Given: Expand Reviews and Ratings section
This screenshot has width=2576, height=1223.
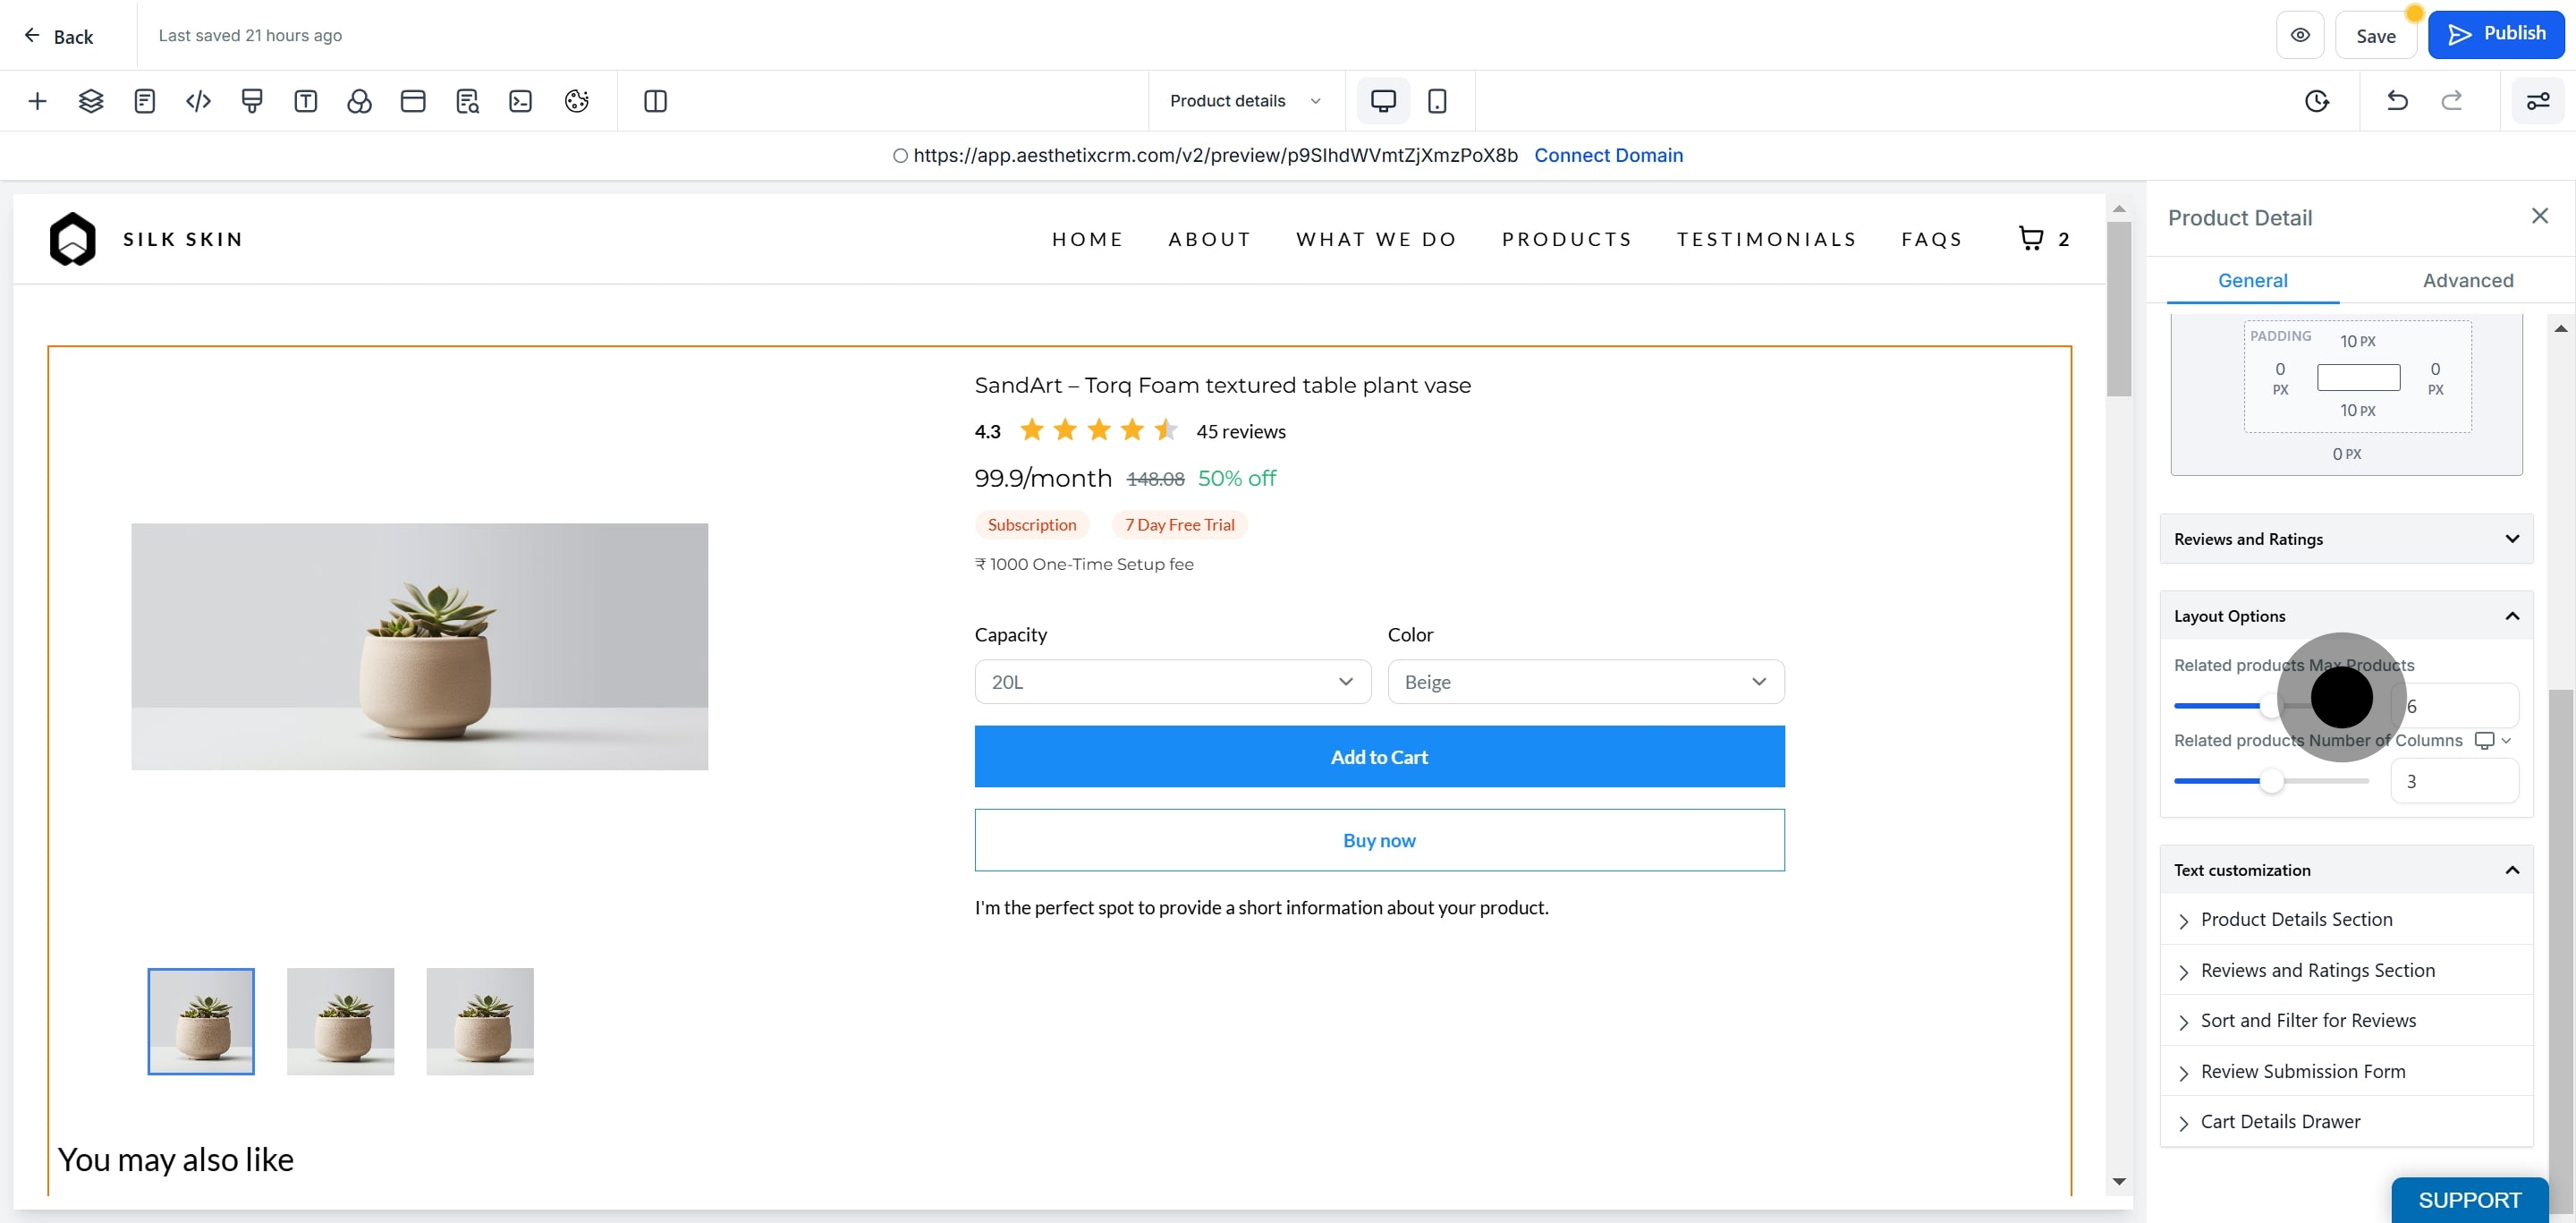Looking at the screenshot, I should [x=2346, y=539].
